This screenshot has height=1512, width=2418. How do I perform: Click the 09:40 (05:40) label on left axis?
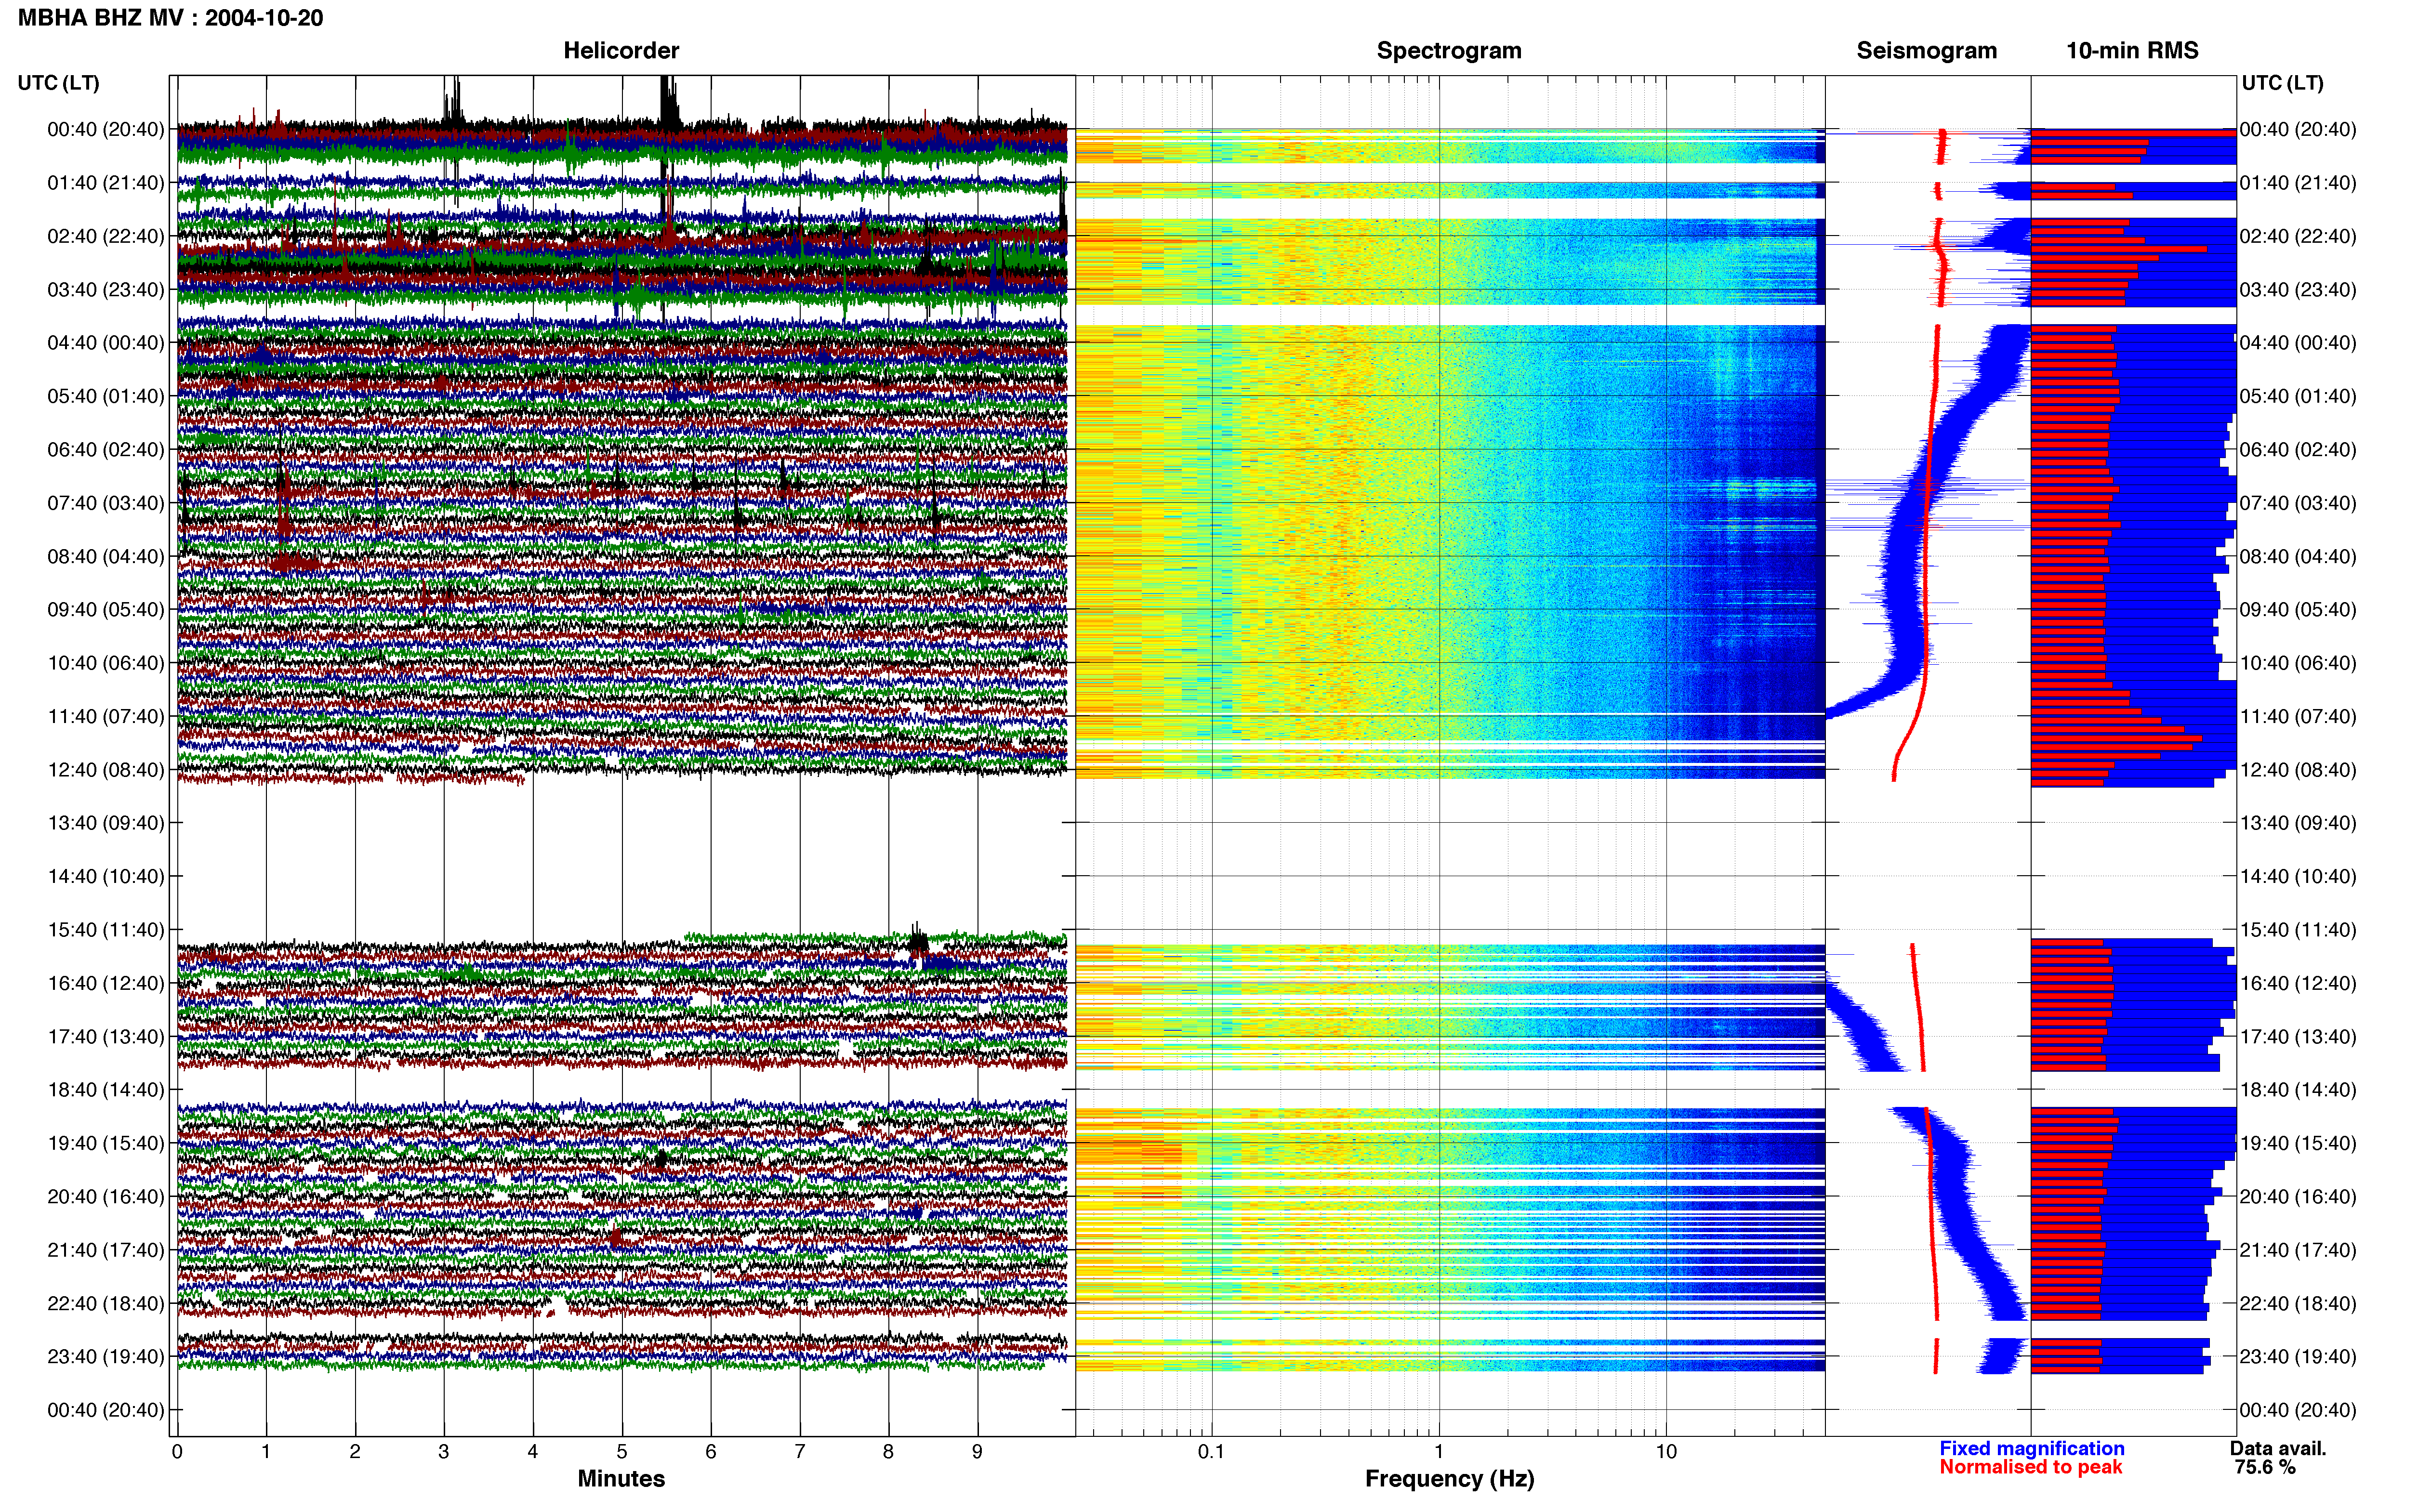[x=105, y=609]
